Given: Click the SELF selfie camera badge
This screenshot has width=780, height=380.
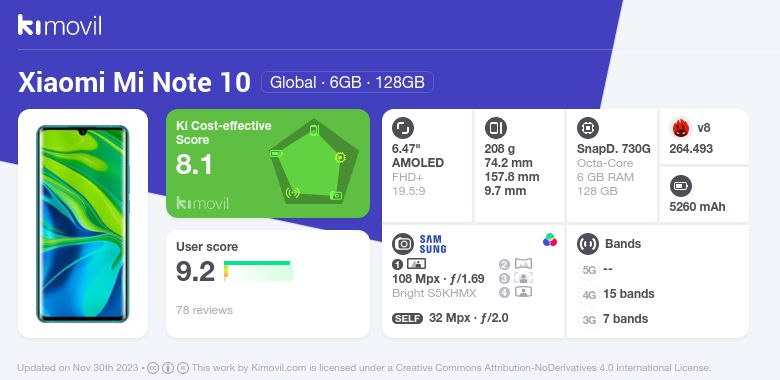Looking at the screenshot, I should [x=407, y=318].
